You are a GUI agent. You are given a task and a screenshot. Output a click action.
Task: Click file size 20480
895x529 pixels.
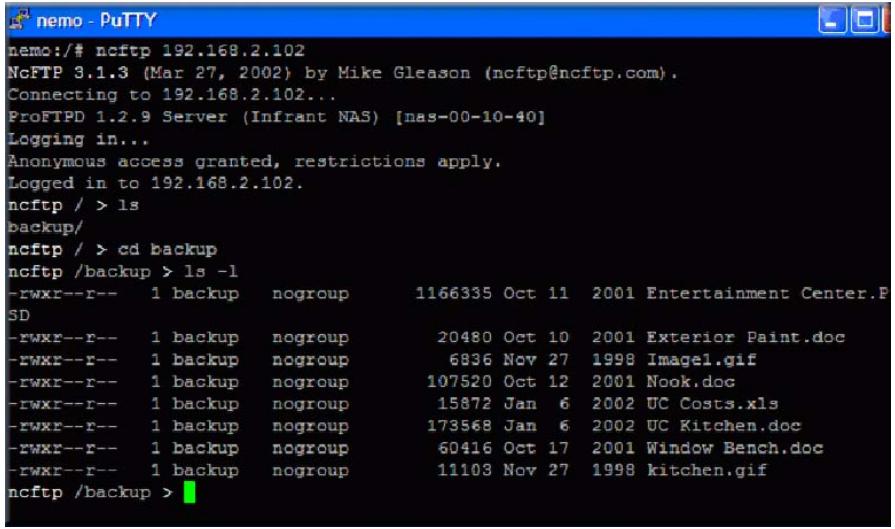[465, 337]
